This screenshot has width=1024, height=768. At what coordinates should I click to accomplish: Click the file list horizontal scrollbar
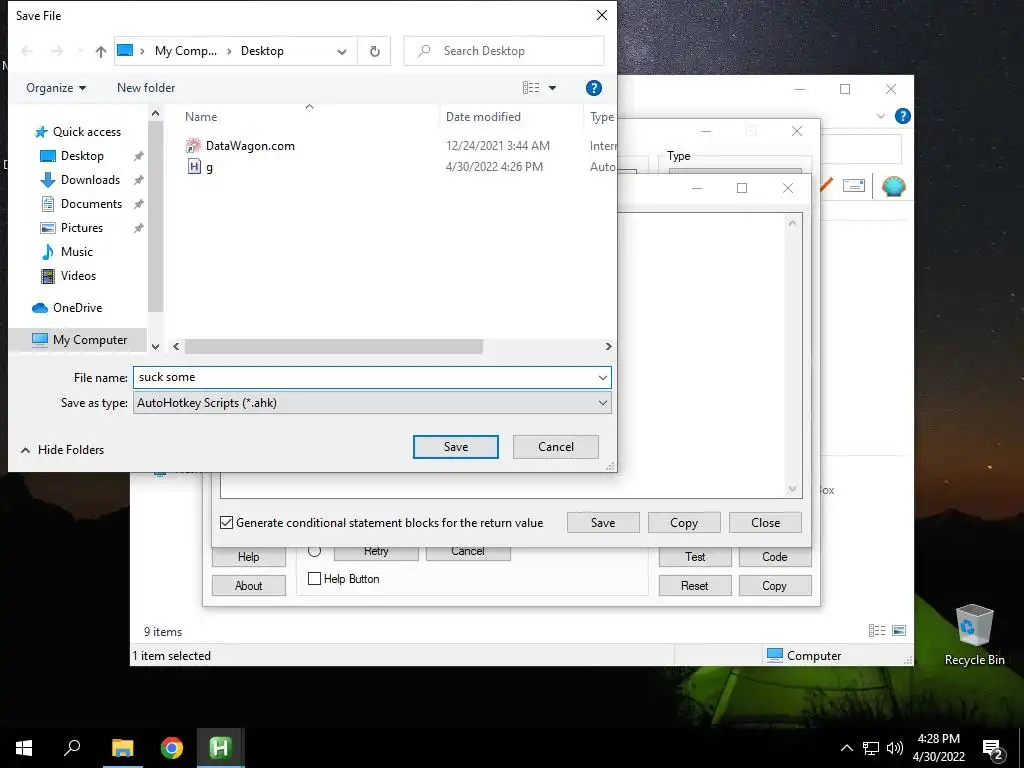click(x=334, y=346)
